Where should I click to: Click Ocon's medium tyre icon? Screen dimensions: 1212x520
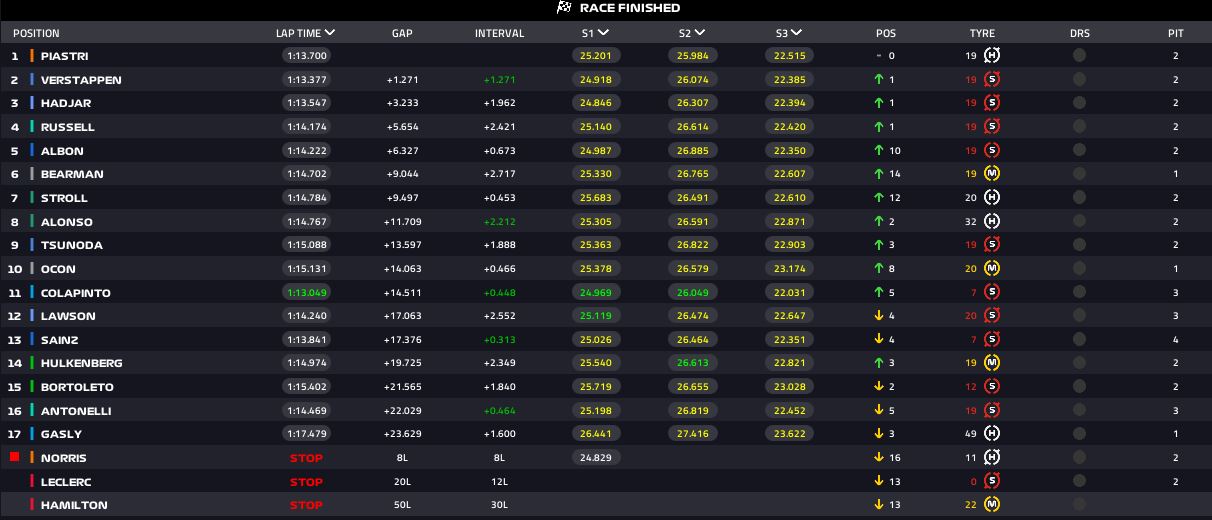pos(991,269)
